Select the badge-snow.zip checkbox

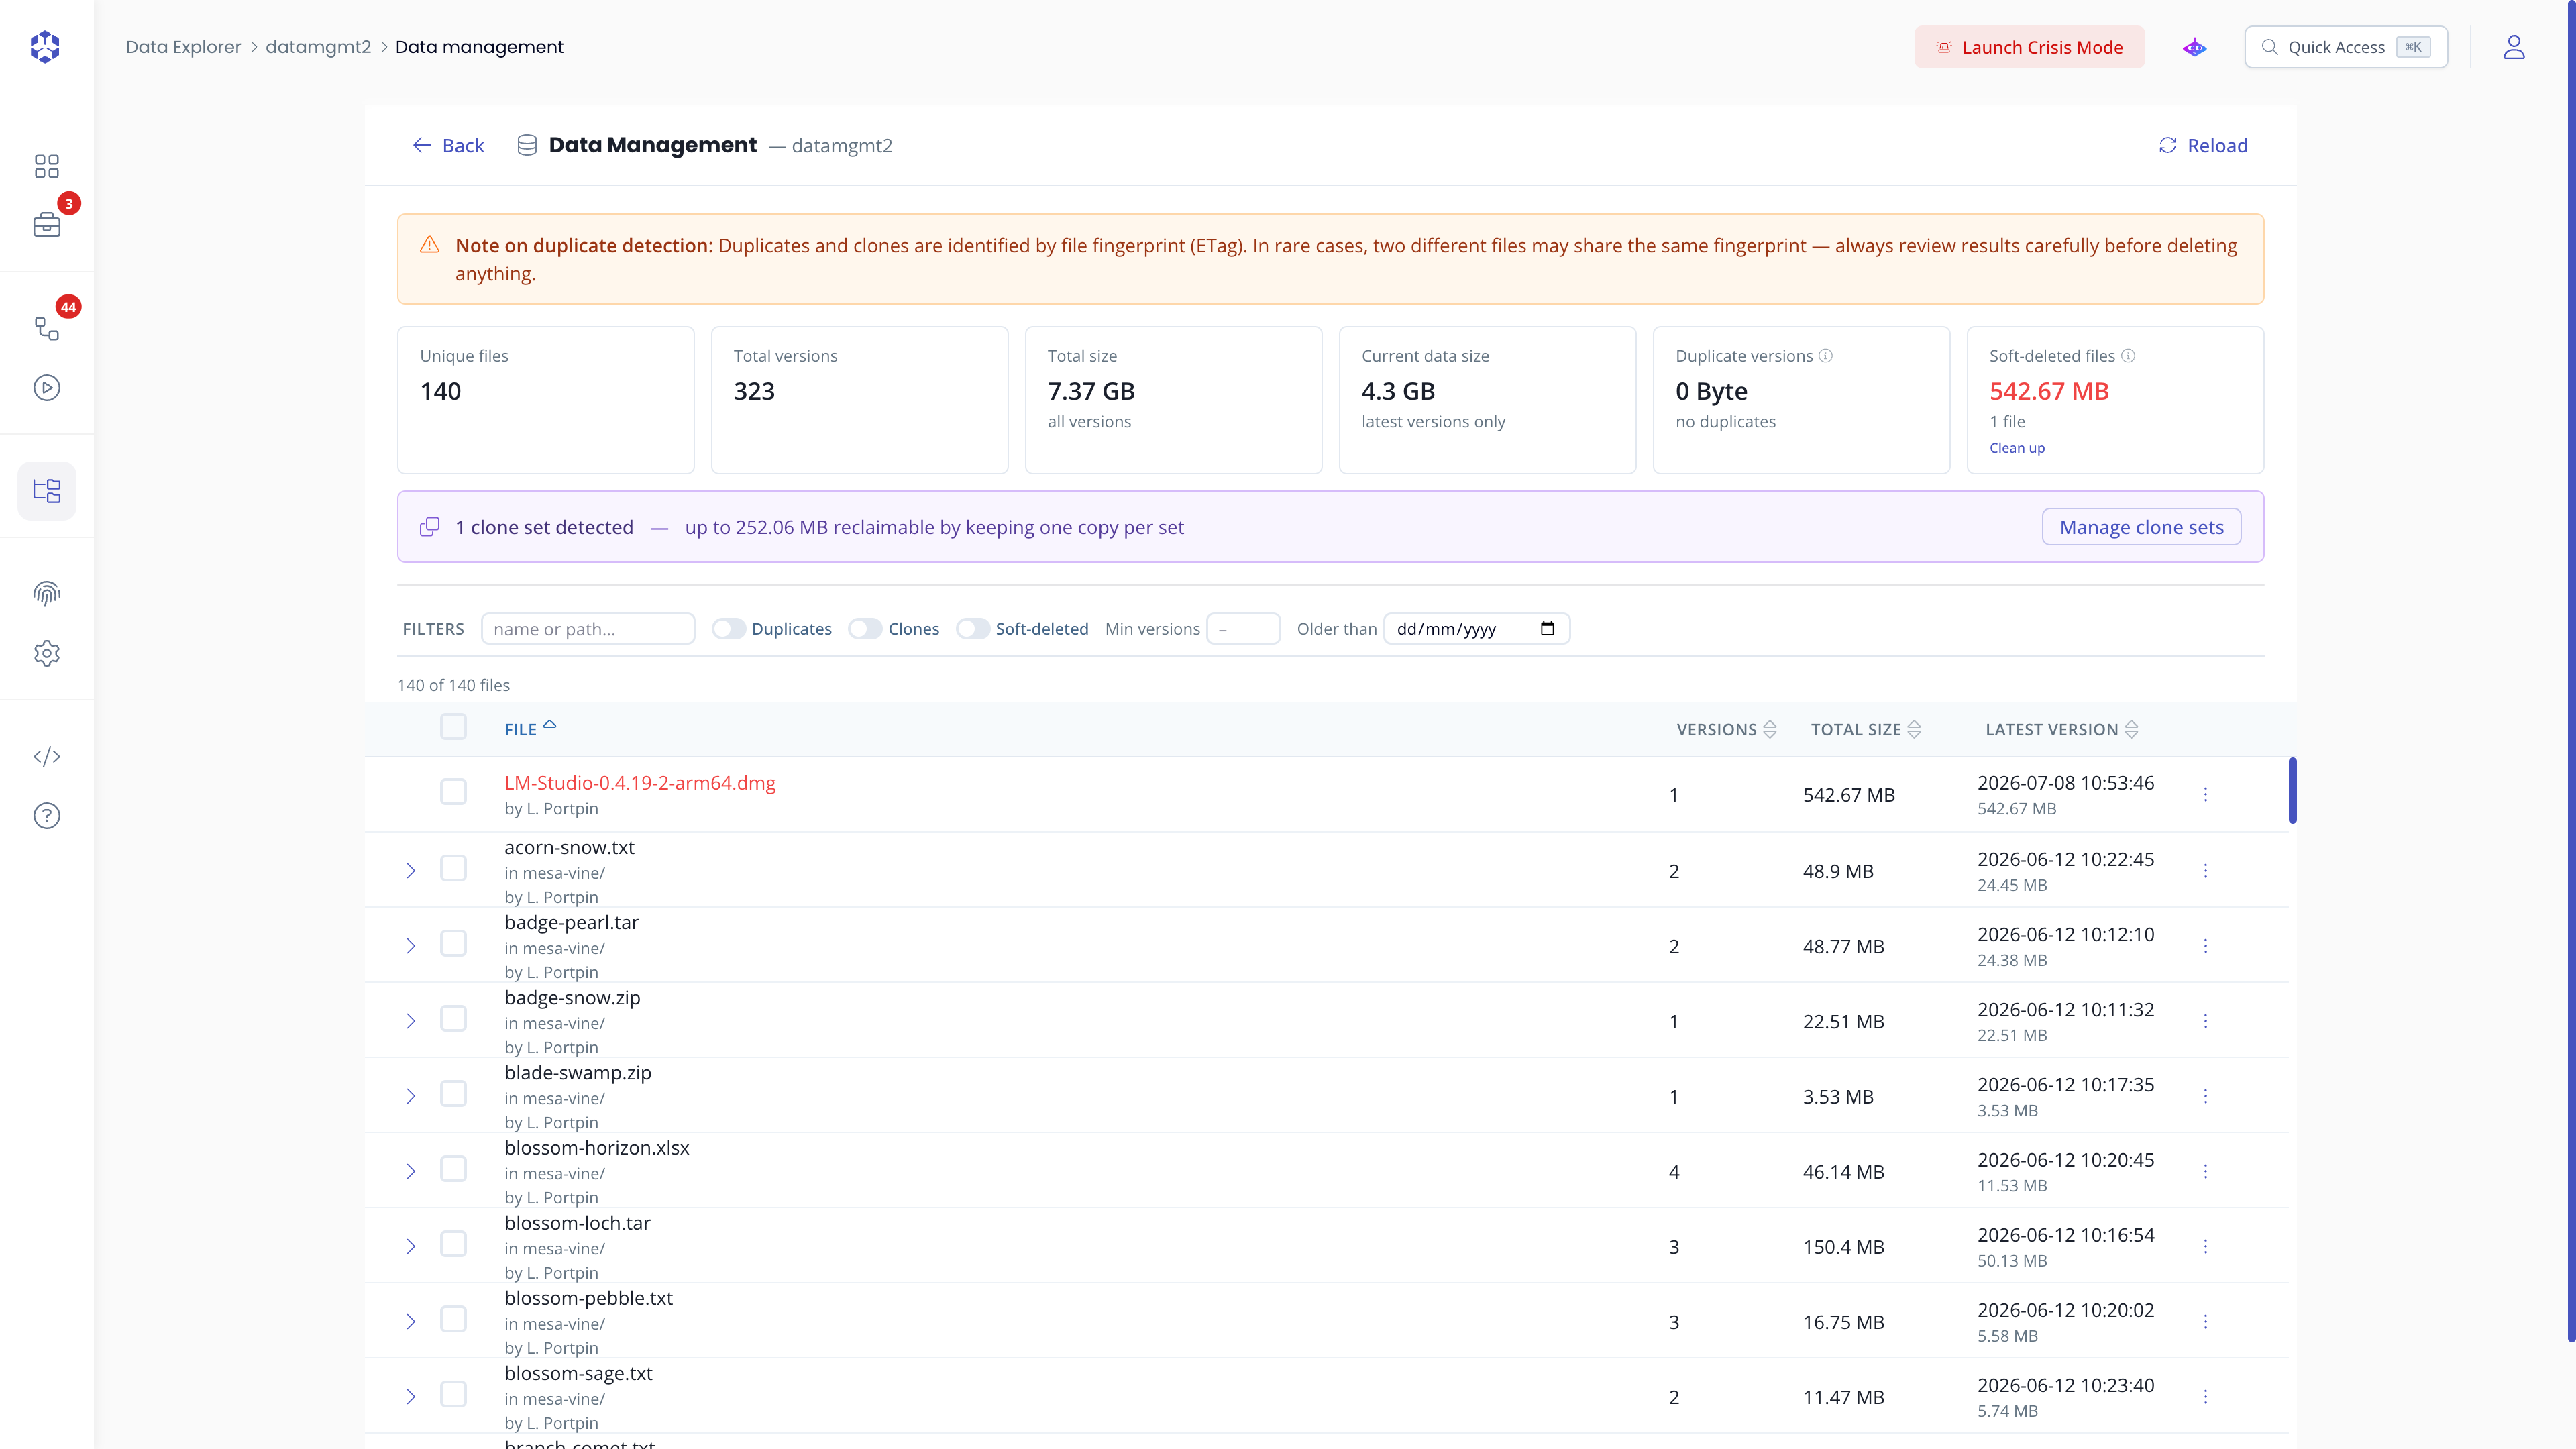(453, 1018)
